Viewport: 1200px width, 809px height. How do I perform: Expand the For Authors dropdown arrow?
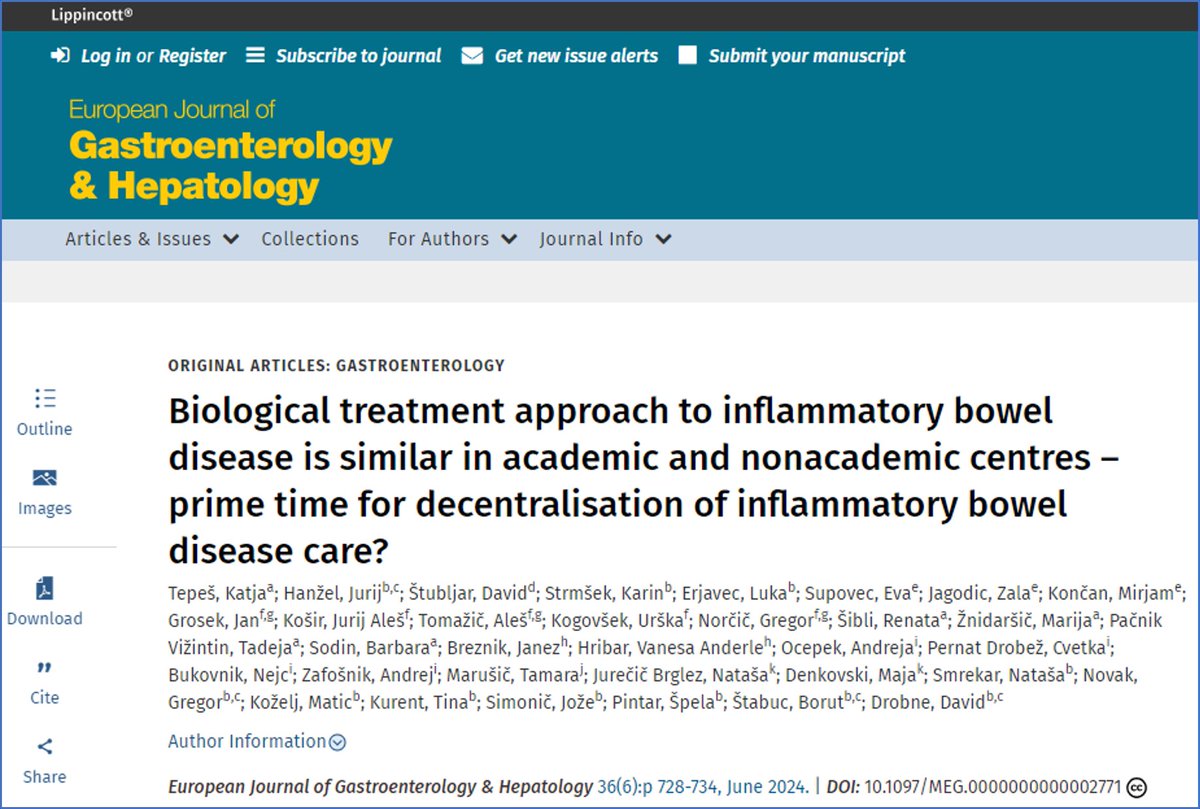pyautogui.click(x=509, y=239)
